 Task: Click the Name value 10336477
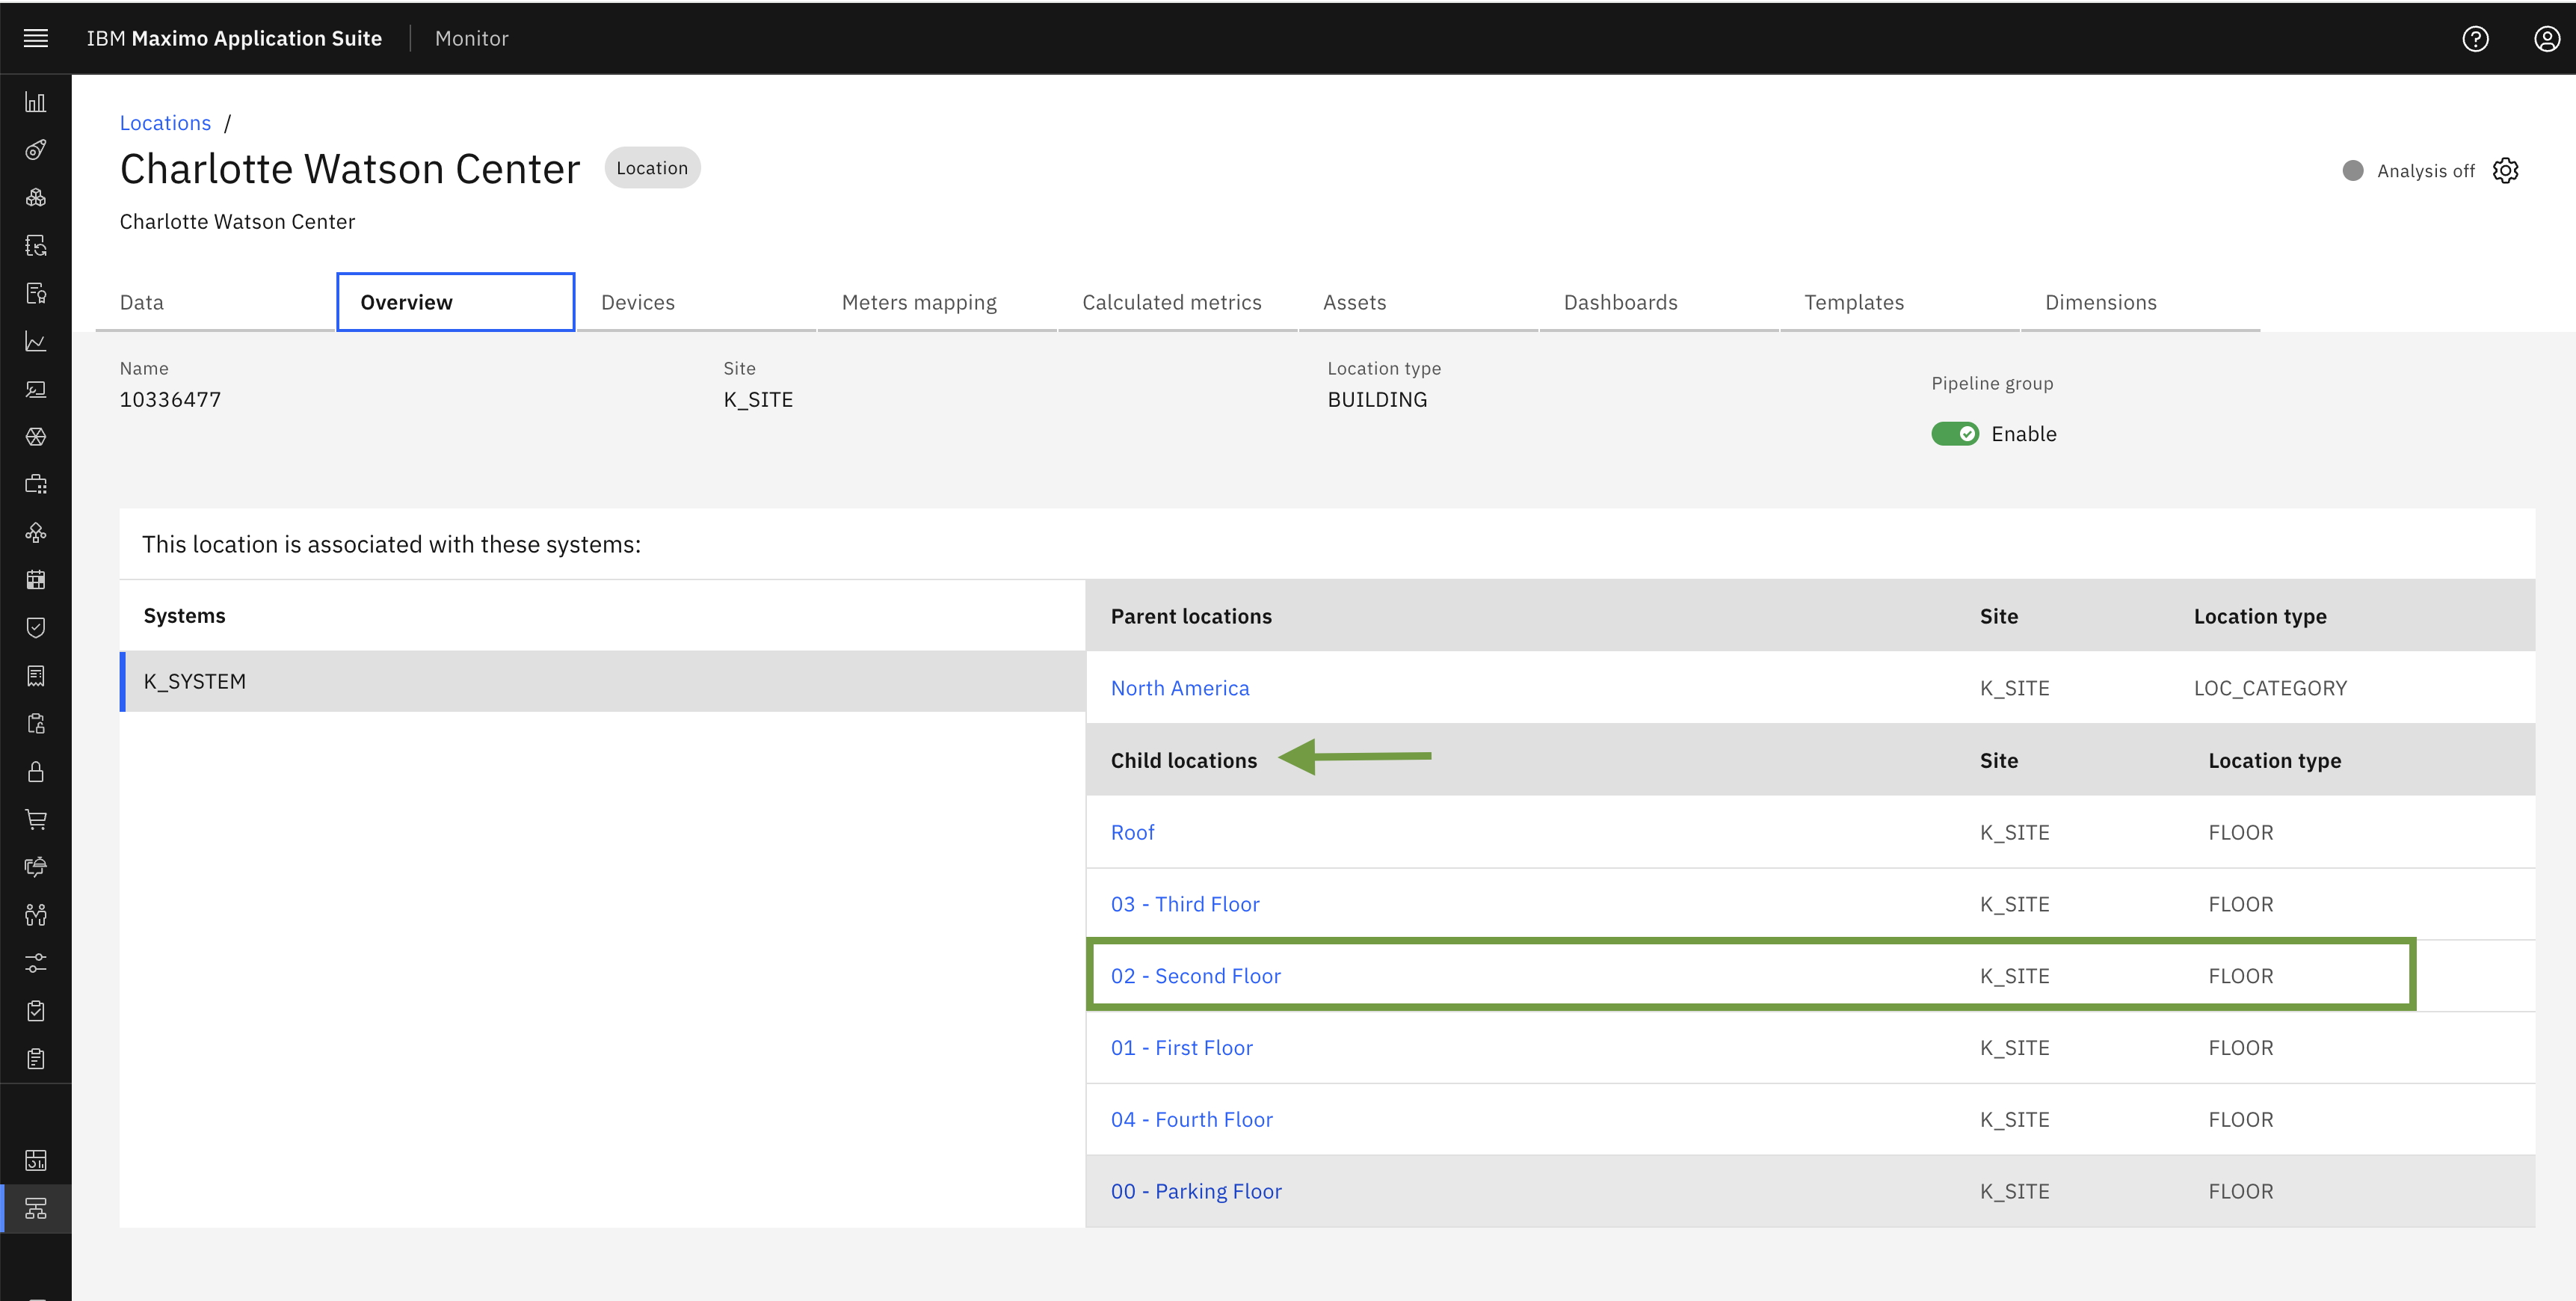(x=170, y=400)
